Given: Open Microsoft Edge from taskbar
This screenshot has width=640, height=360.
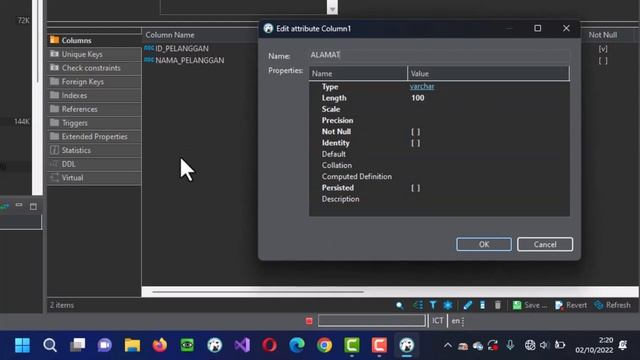Looking at the screenshot, I should [297, 345].
